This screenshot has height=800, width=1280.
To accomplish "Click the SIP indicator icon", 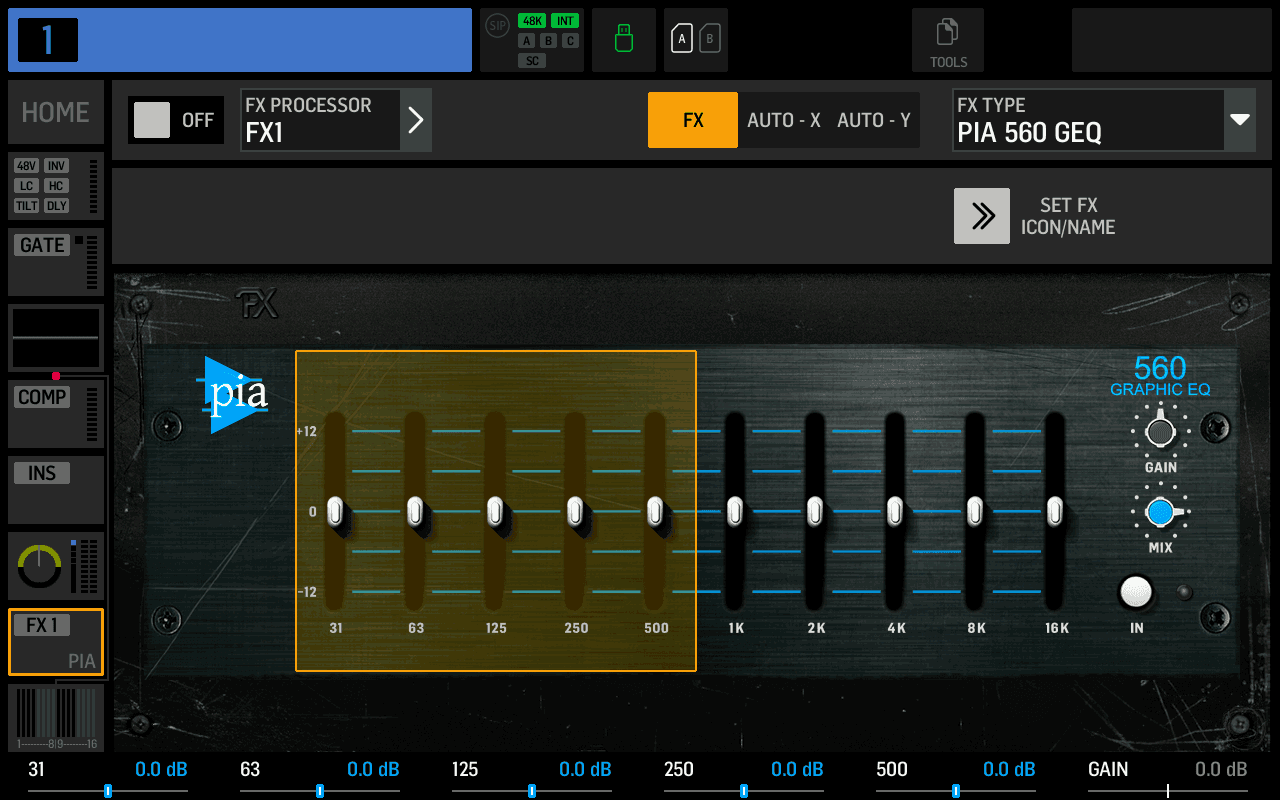I will pyautogui.click(x=497, y=25).
